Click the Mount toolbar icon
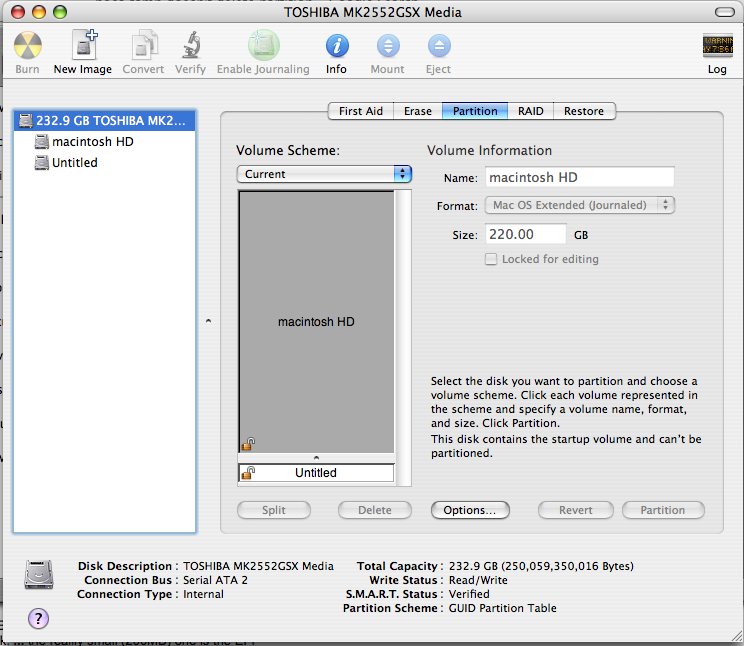 [x=388, y=46]
